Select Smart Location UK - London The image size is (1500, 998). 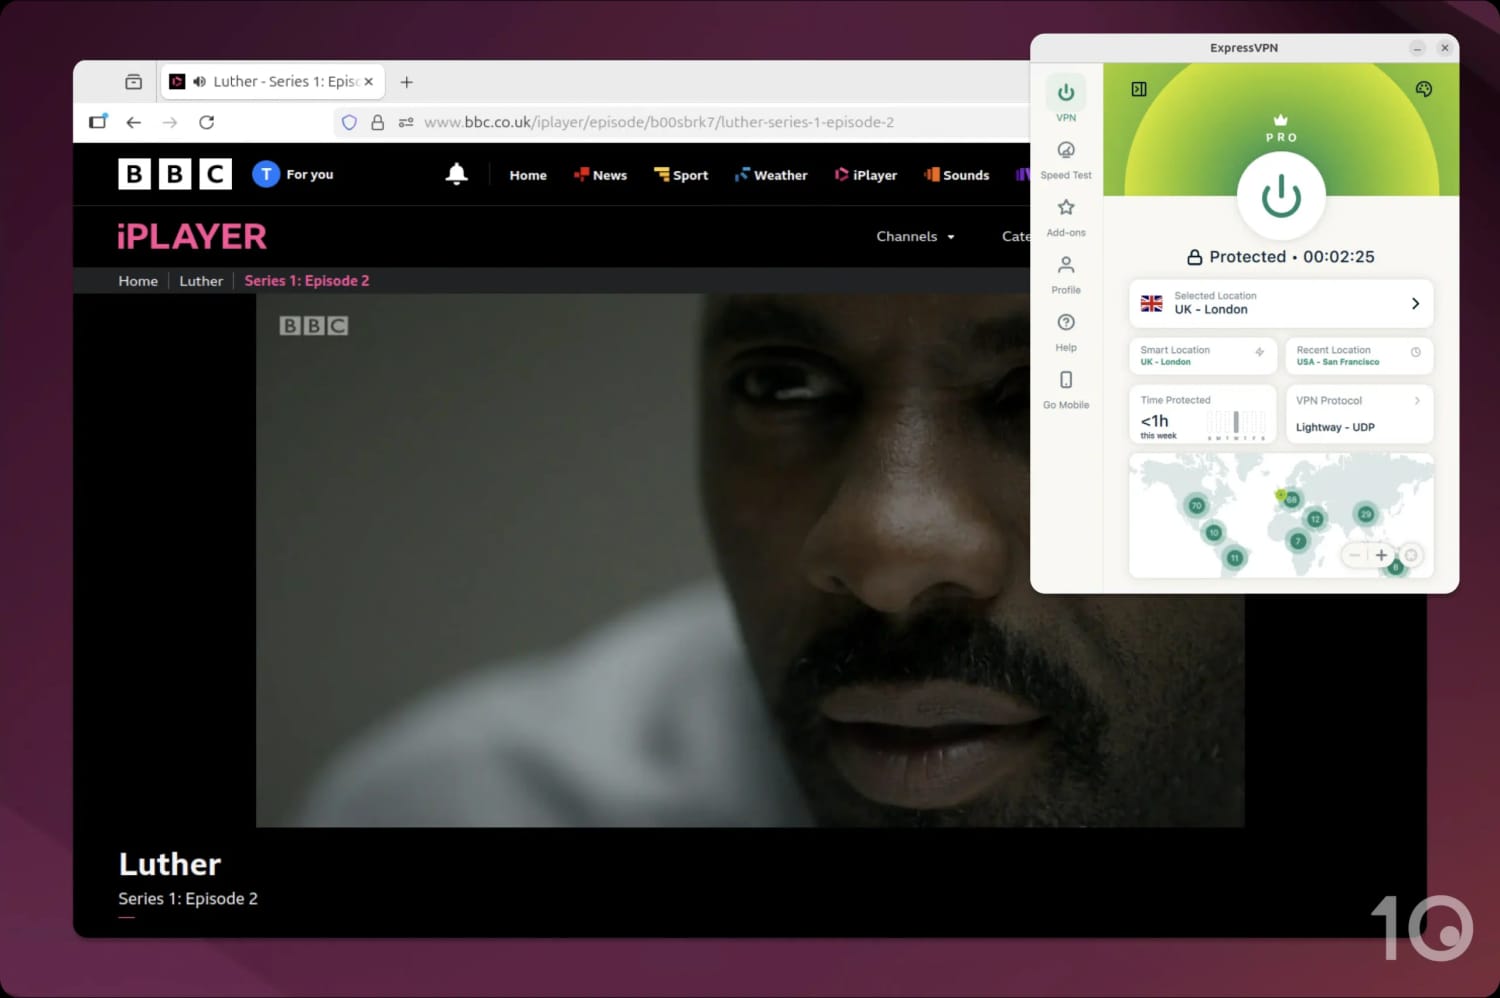coord(1203,355)
